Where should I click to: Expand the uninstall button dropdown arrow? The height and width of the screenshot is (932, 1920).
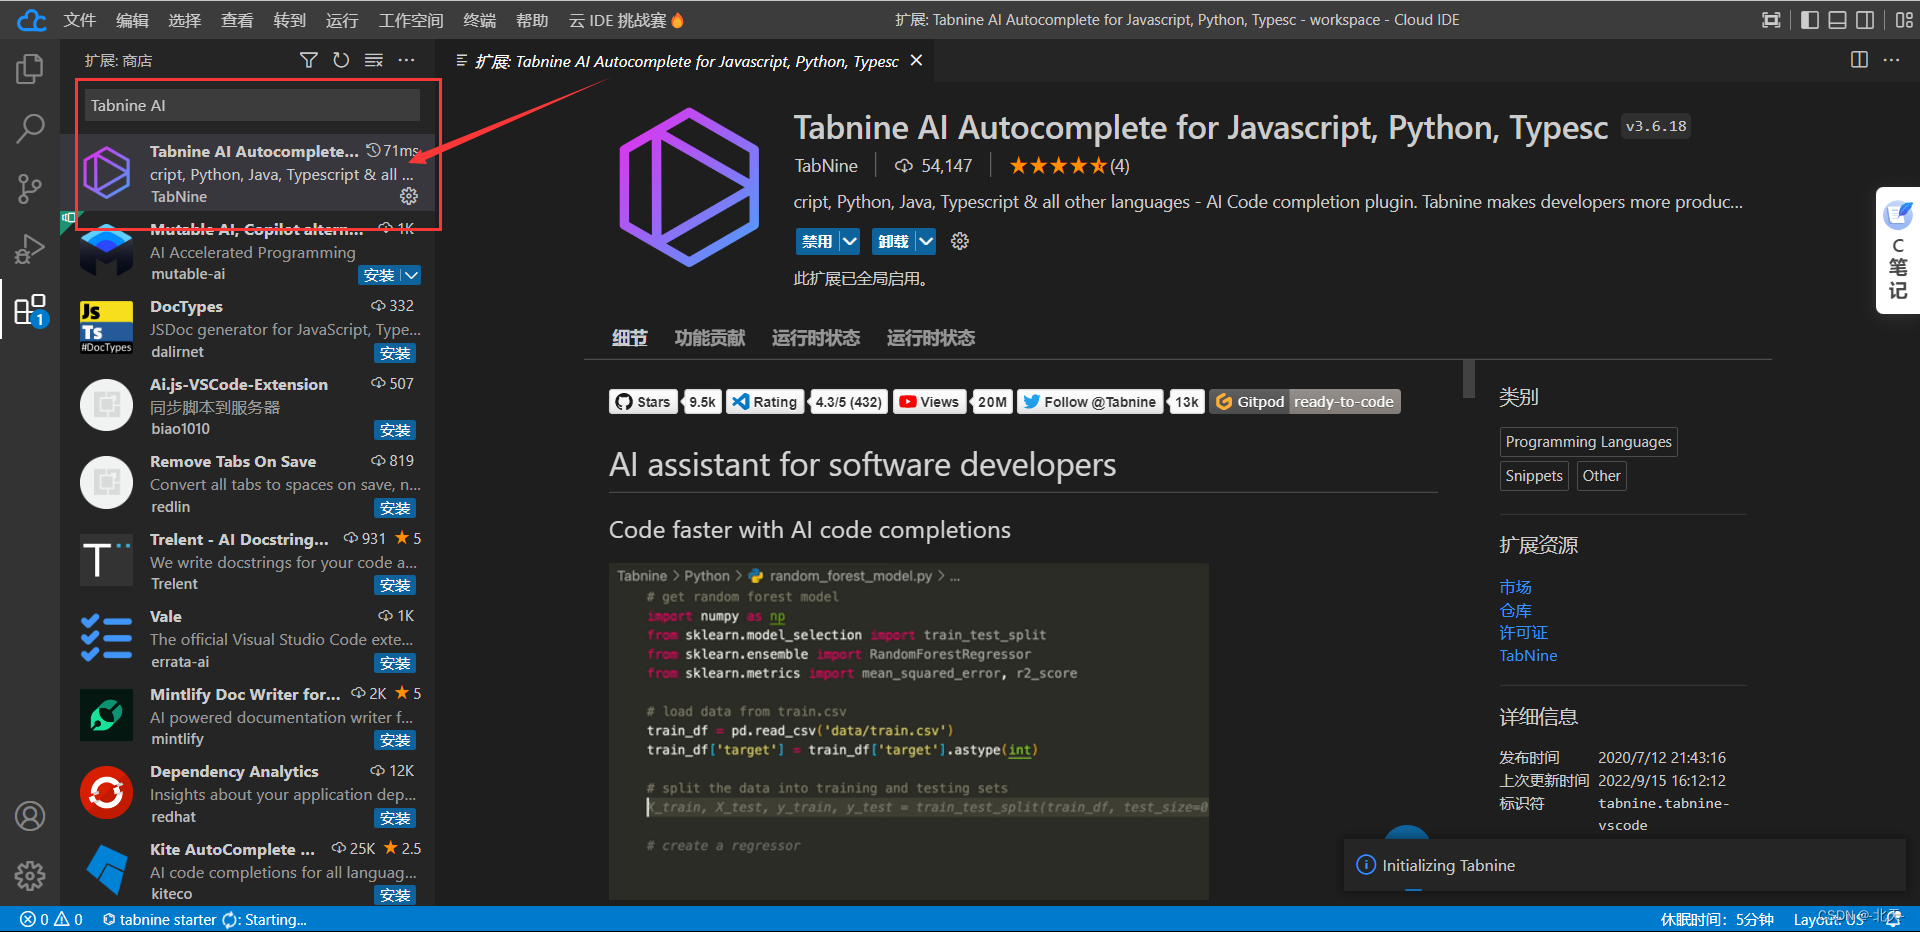925,241
